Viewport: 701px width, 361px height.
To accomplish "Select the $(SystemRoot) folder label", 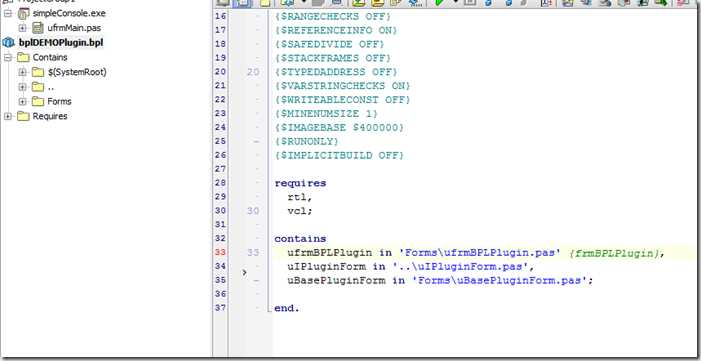I will [77, 72].
